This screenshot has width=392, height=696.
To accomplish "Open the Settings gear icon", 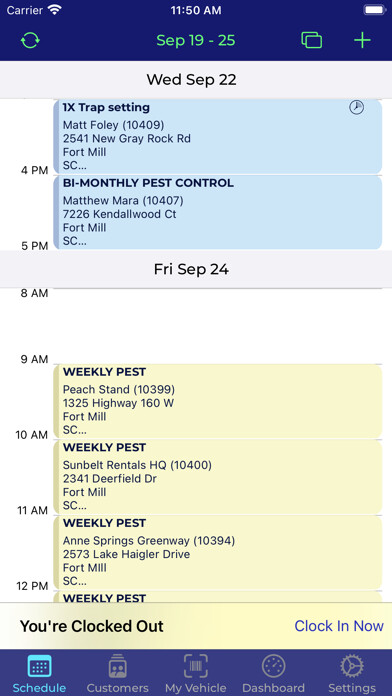I will click(352, 667).
